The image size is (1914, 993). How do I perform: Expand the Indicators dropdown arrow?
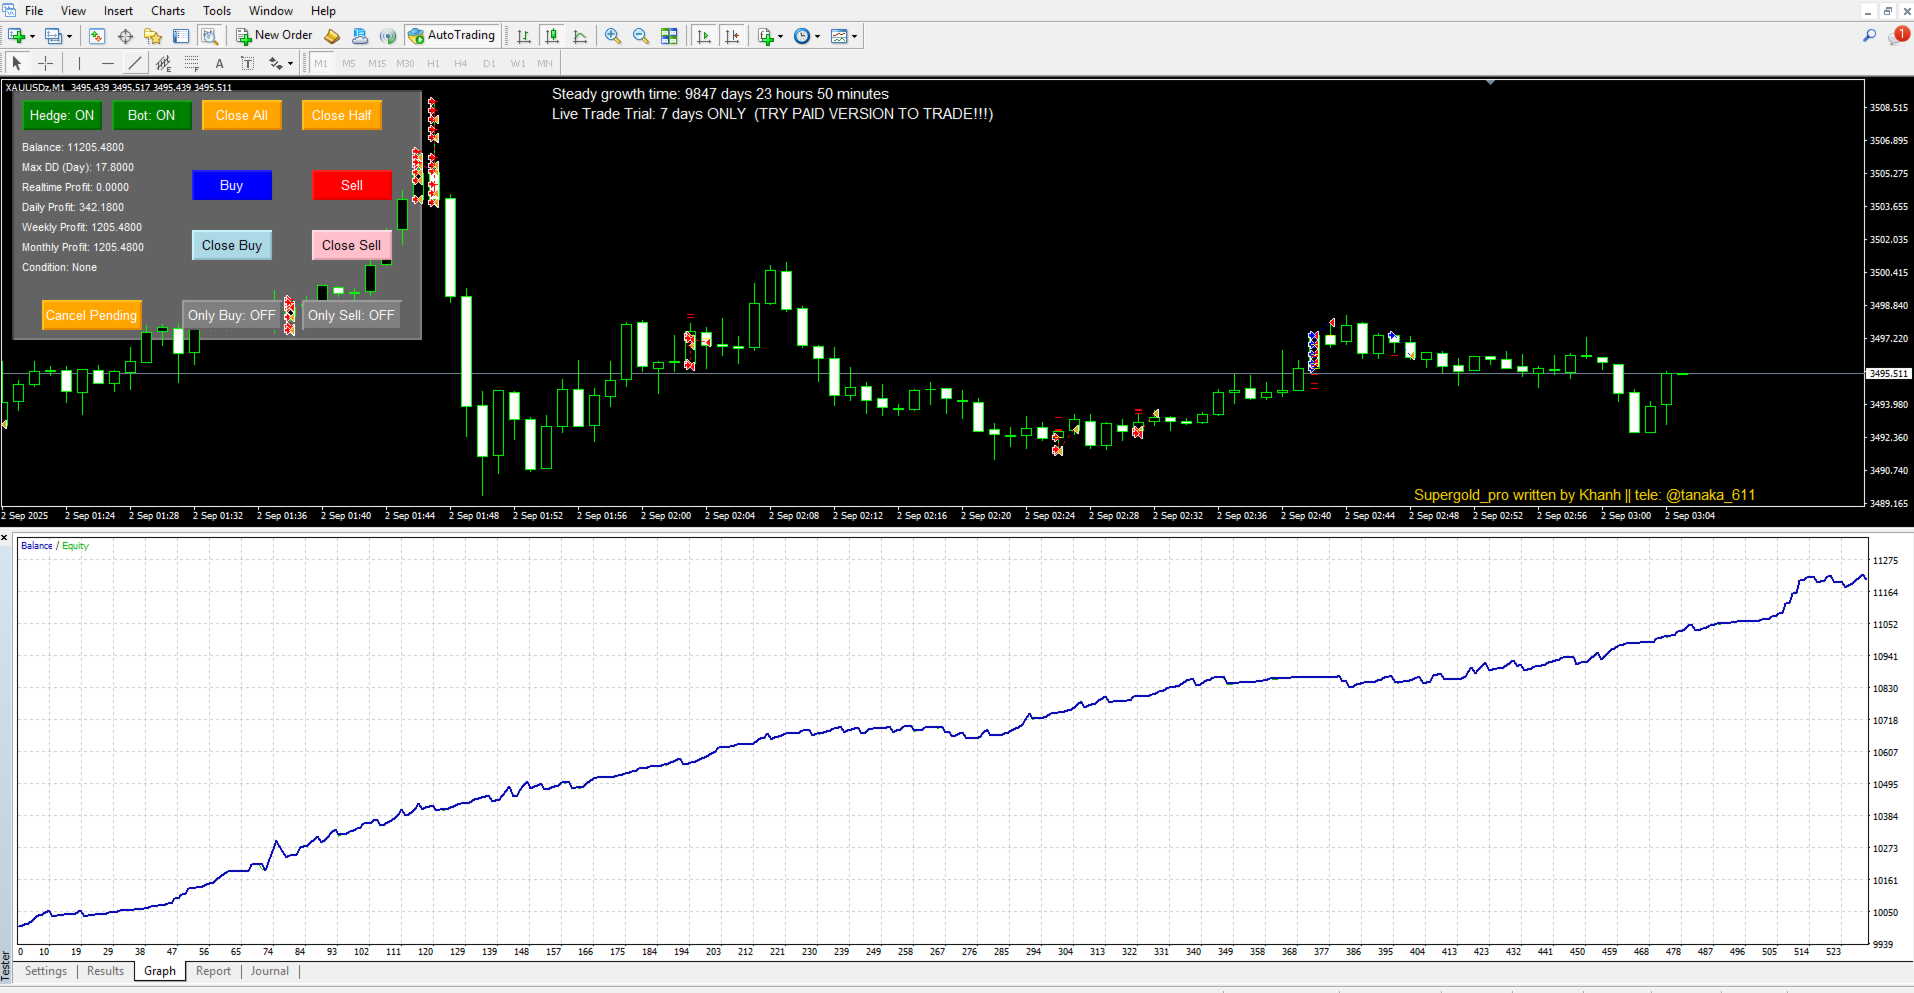point(781,36)
